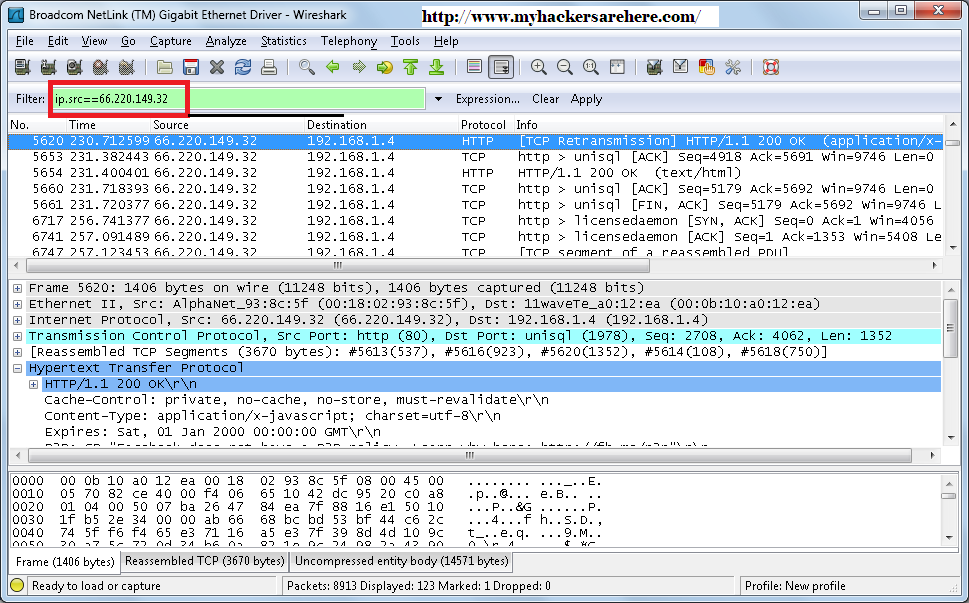The width and height of the screenshot is (969, 603).
Task: Restart the running capture icon
Action: coord(127,67)
